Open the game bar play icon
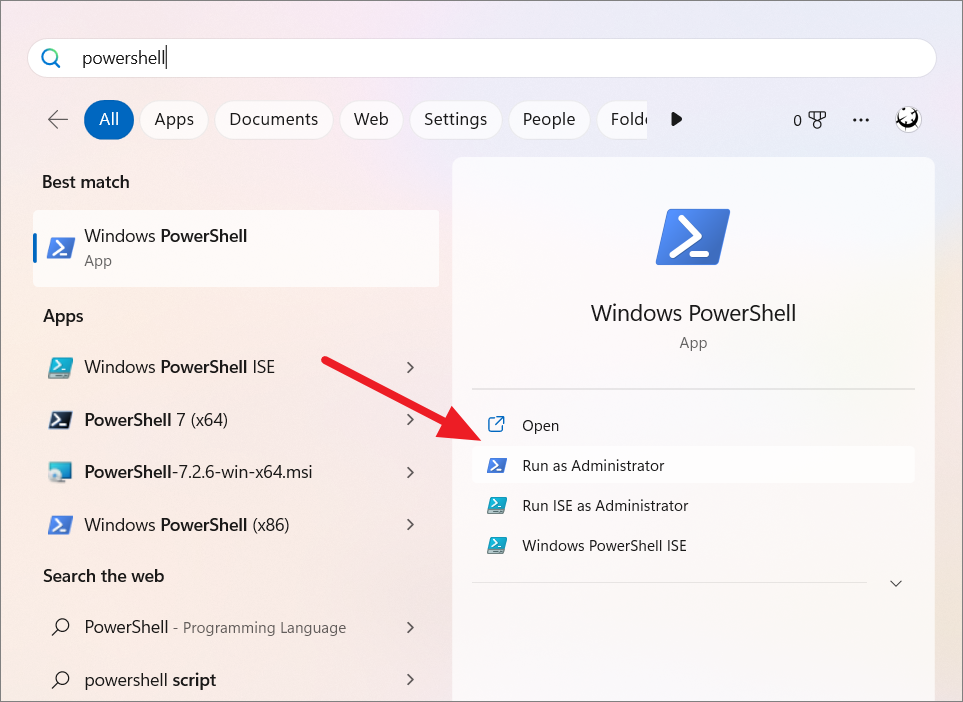The width and height of the screenshot is (963, 702). (x=676, y=119)
